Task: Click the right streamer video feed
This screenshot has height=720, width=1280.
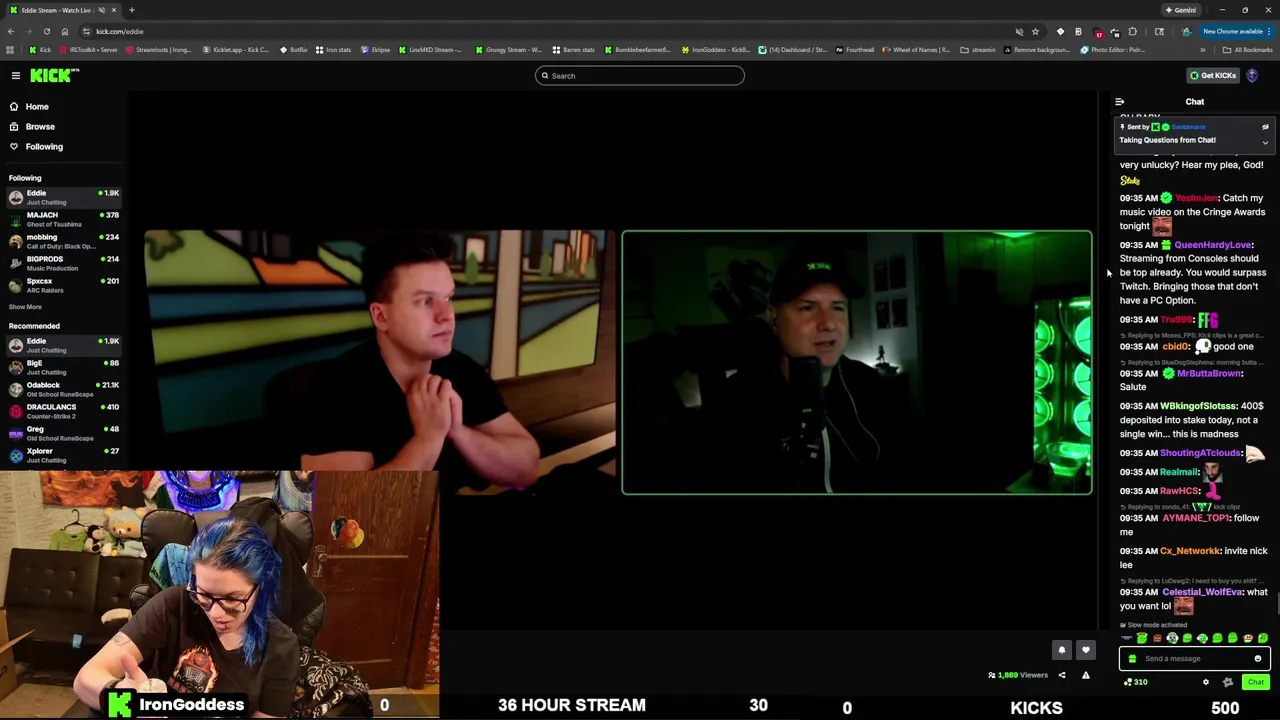Action: coord(857,363)
